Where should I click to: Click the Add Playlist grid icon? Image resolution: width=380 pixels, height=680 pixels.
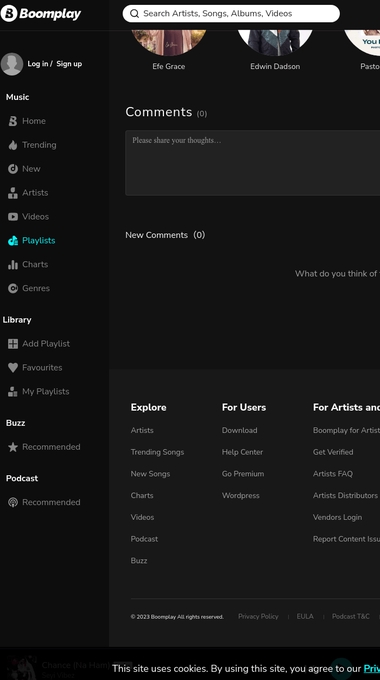coord(13,343)
